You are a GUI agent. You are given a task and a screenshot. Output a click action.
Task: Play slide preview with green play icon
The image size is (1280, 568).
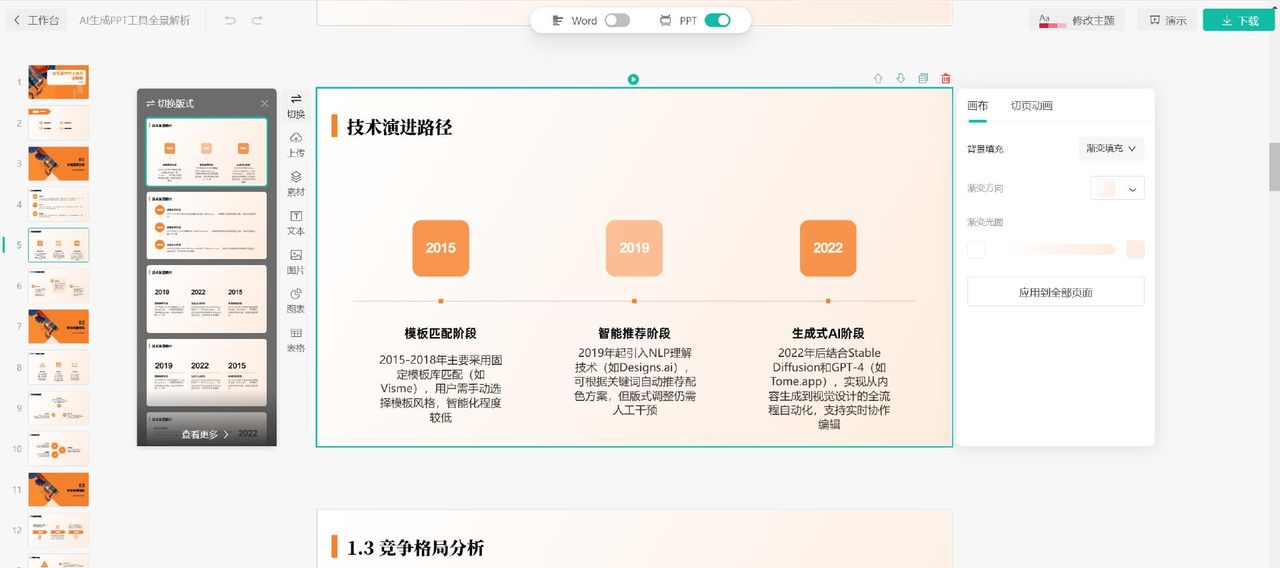click(633, 79)
